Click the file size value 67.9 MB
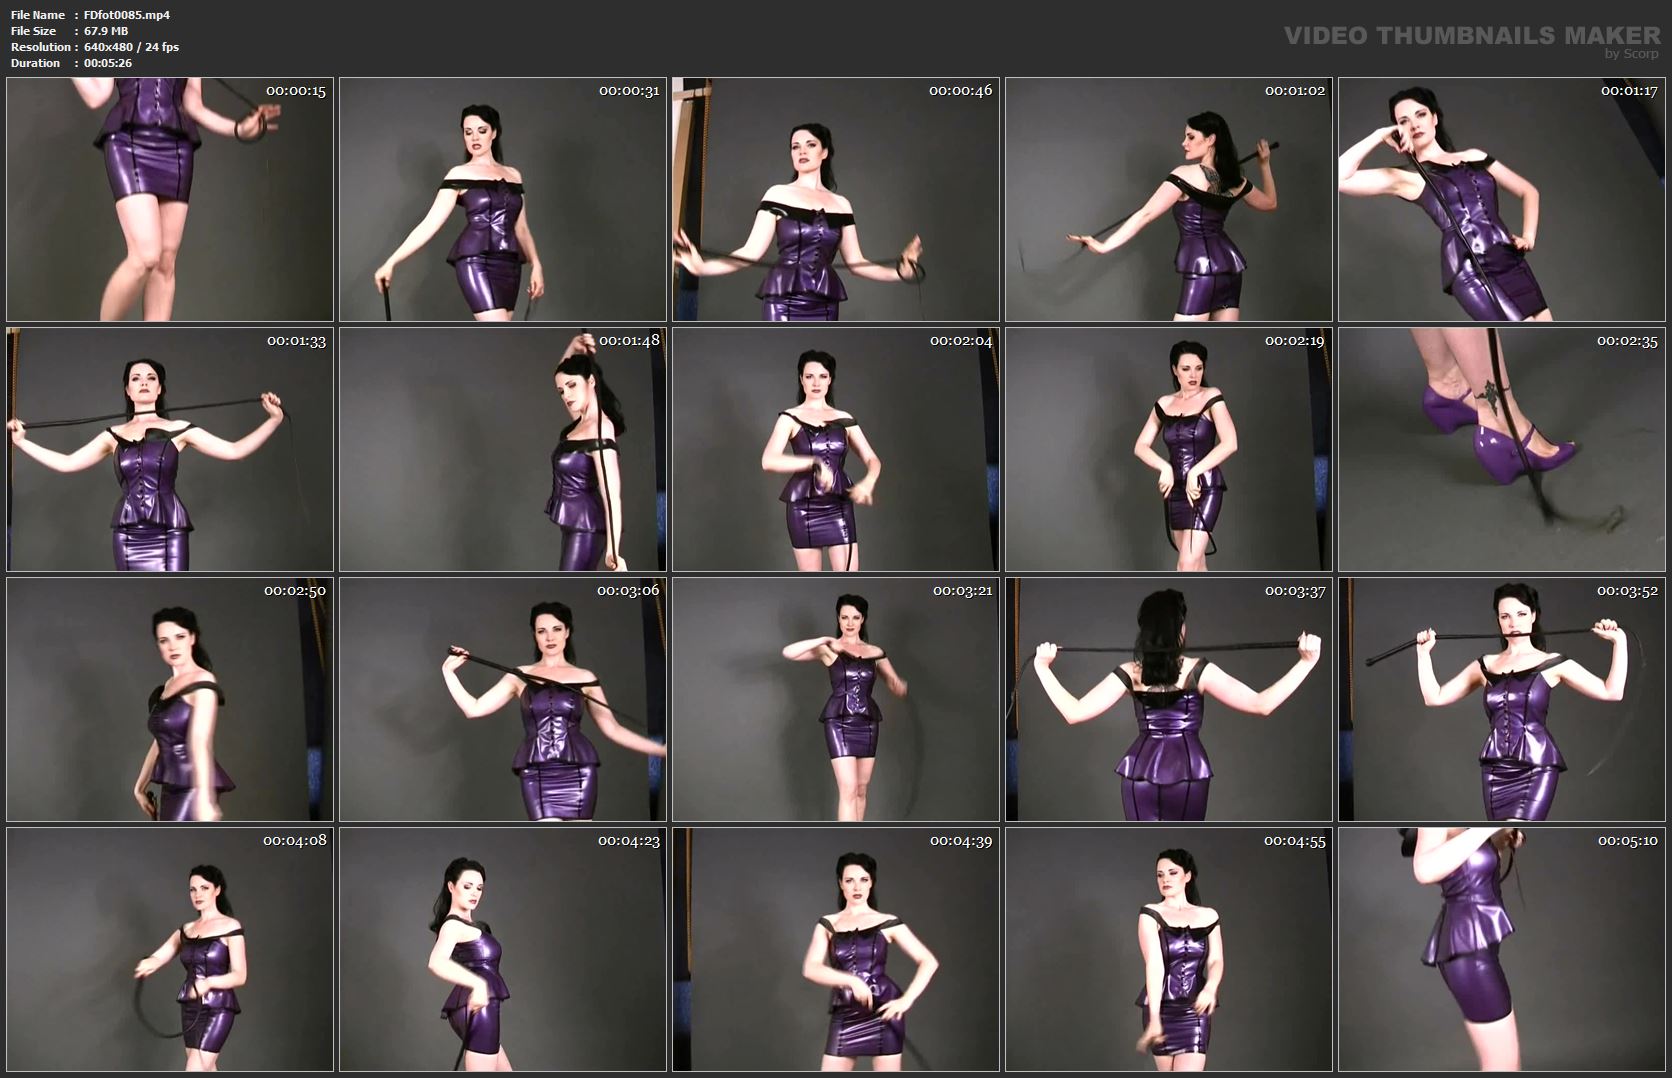 pos(106,31)
